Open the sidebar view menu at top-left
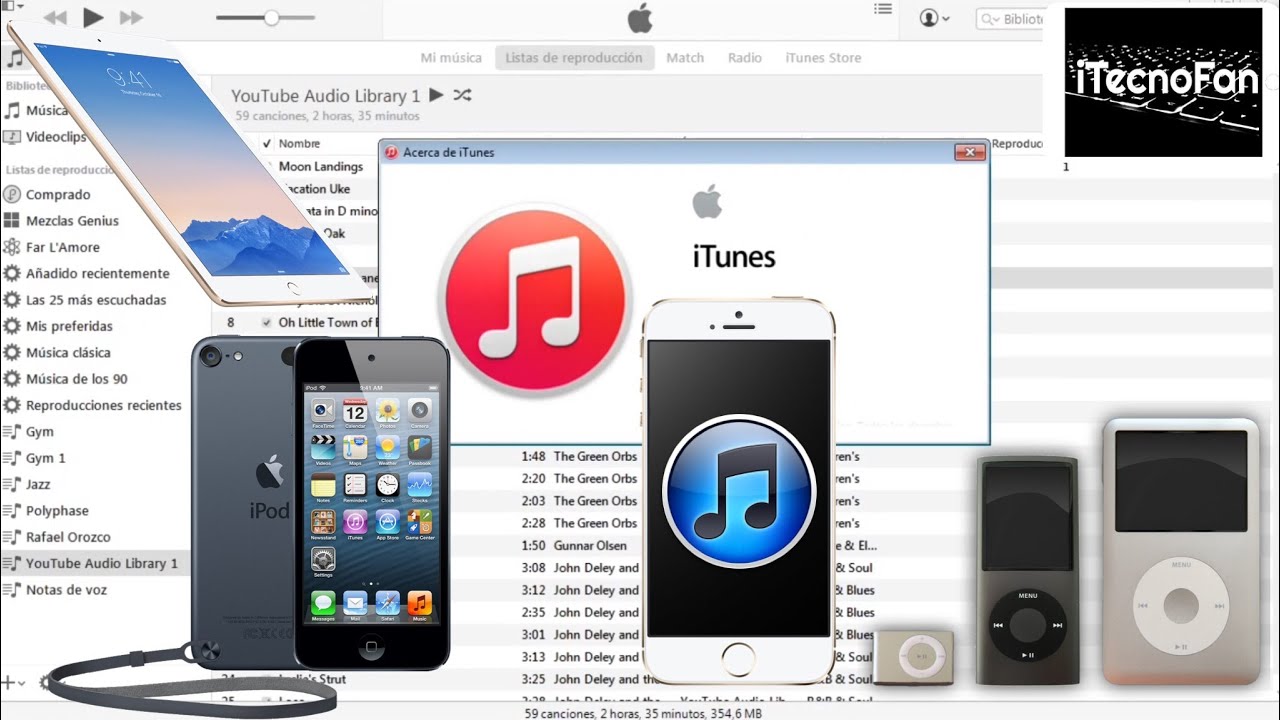The width and height of the screenshot is (1280, 720). [14, 5]
